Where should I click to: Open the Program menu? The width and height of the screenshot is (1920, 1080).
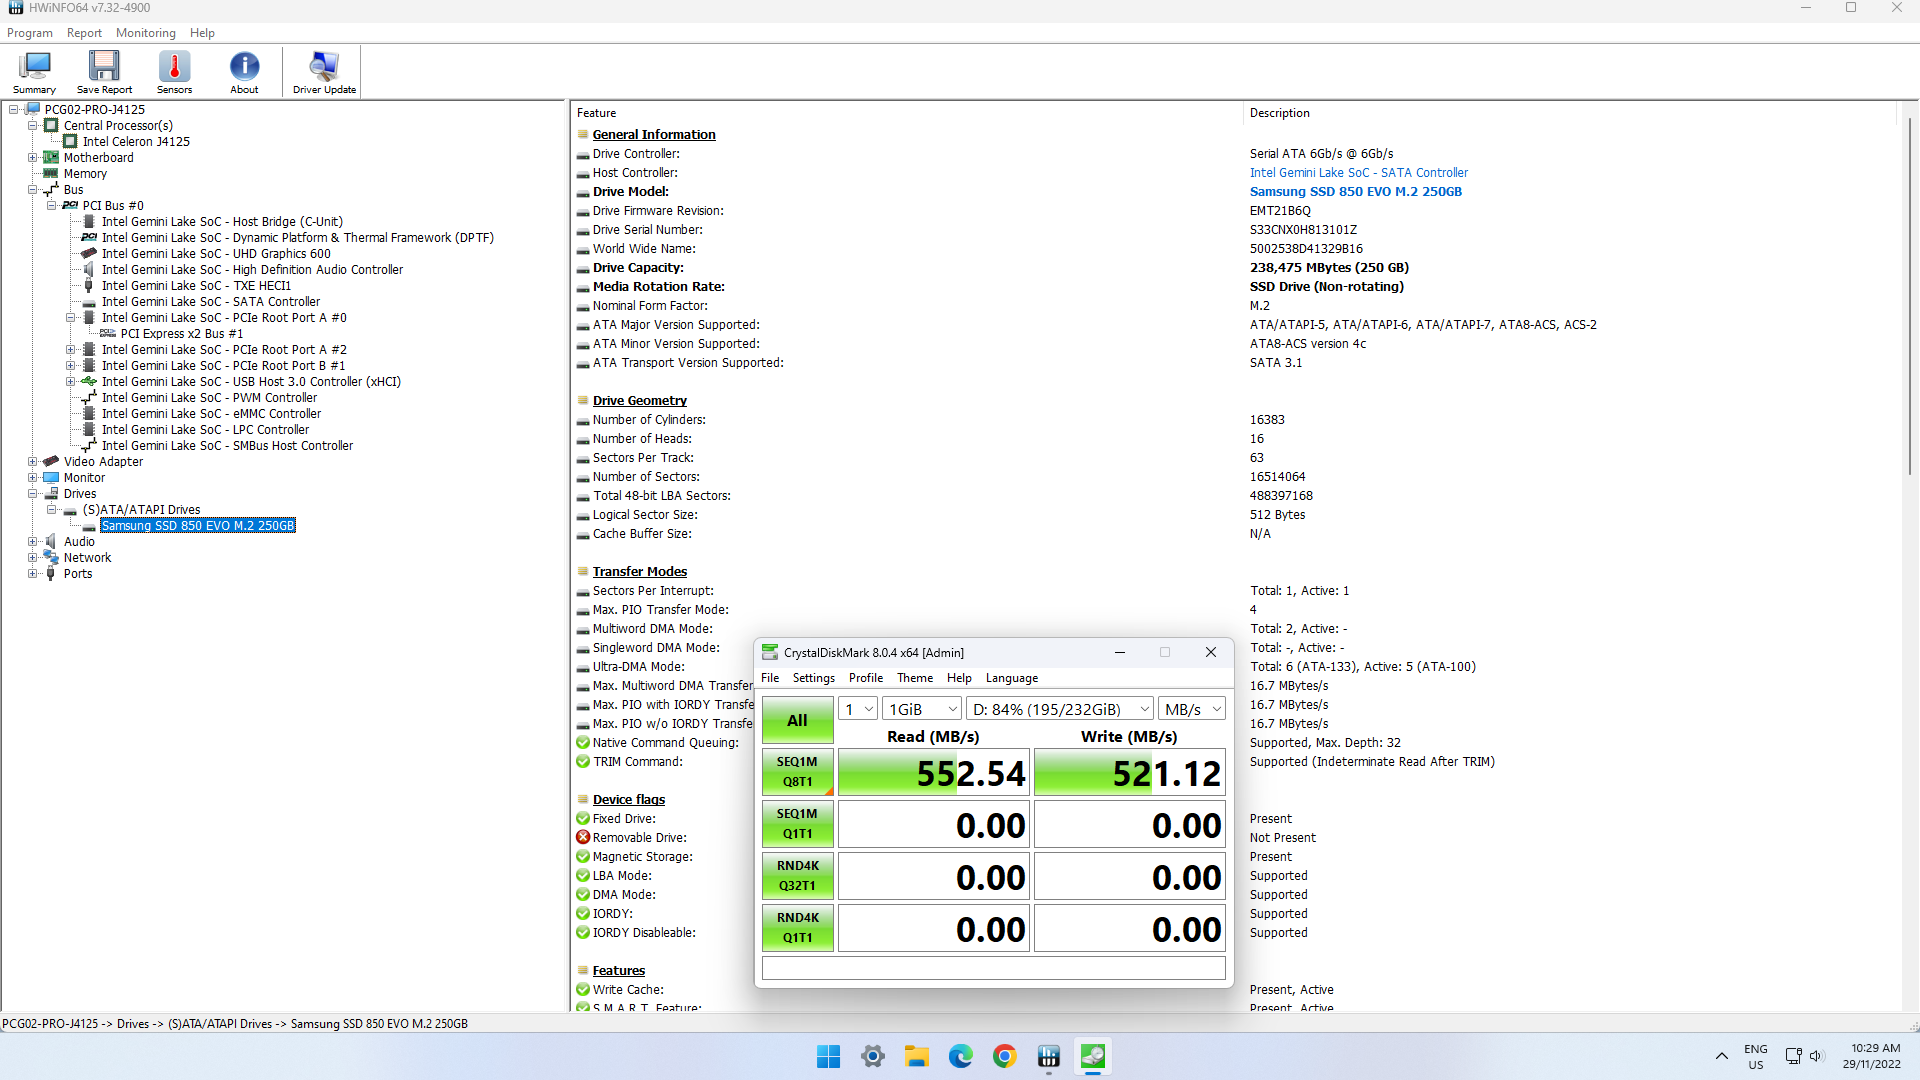point(30,33)
